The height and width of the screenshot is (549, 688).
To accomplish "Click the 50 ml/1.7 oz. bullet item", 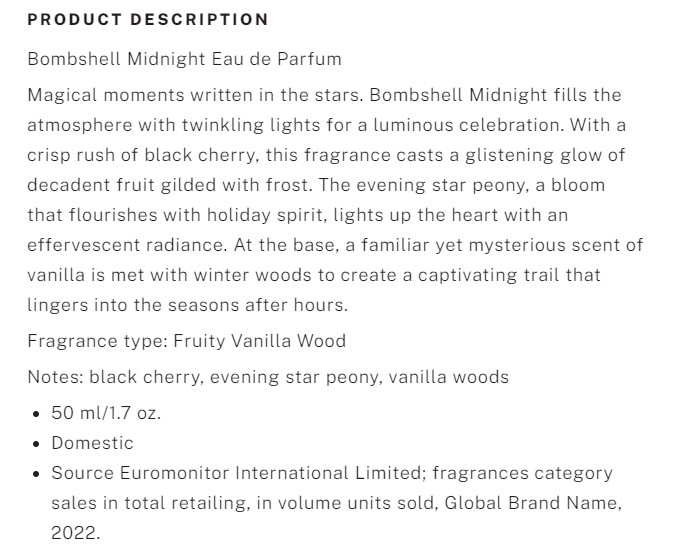I will tap(106, 413).
